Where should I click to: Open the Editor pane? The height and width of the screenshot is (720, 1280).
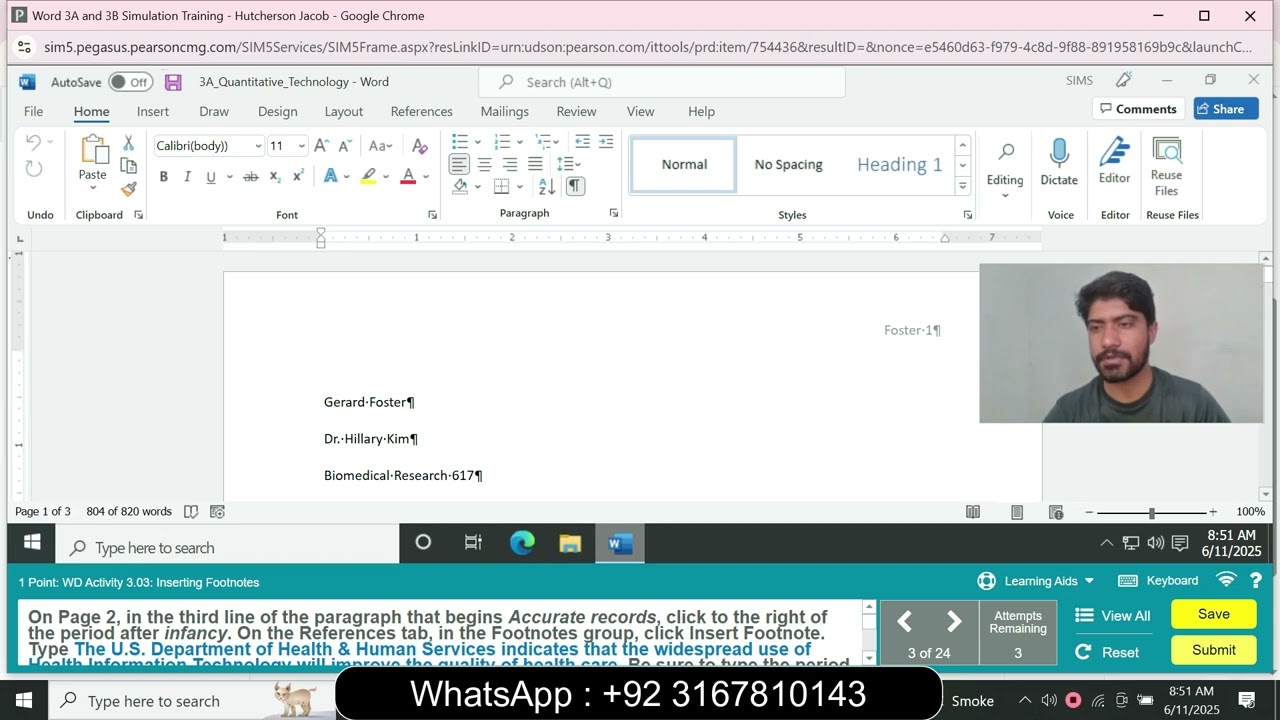(1115, 162)
